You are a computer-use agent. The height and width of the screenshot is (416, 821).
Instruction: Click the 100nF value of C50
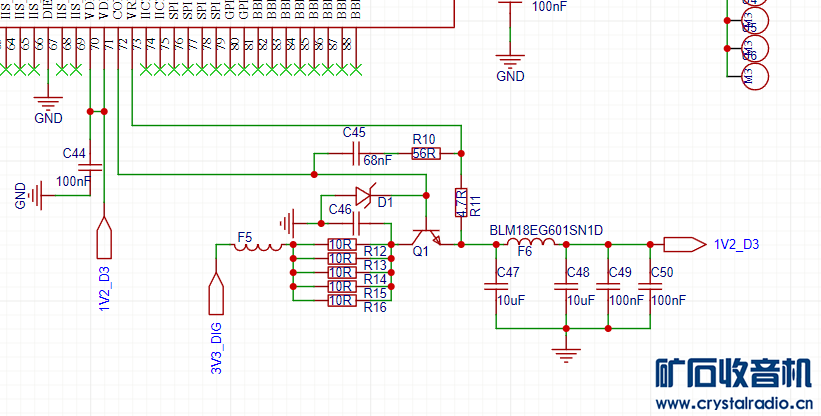coord(669,300)
